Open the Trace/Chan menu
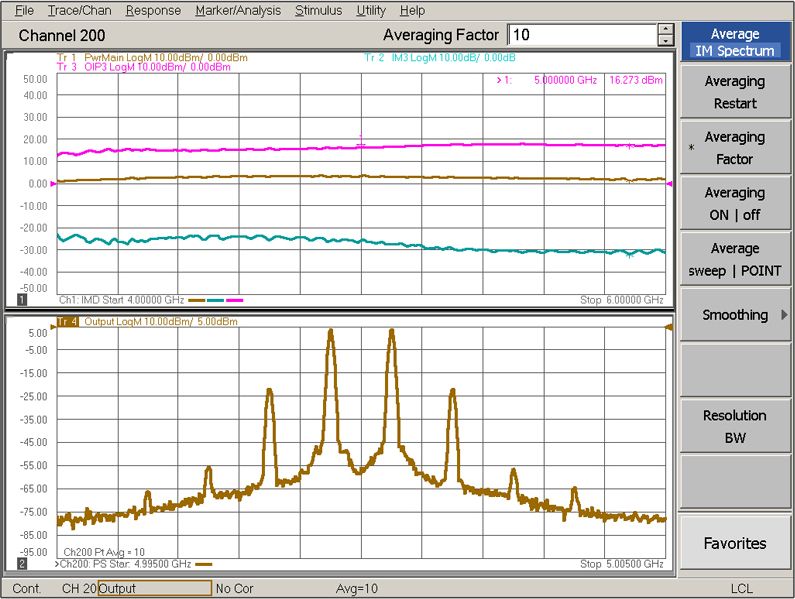The image size is (795, 599). 79,10
